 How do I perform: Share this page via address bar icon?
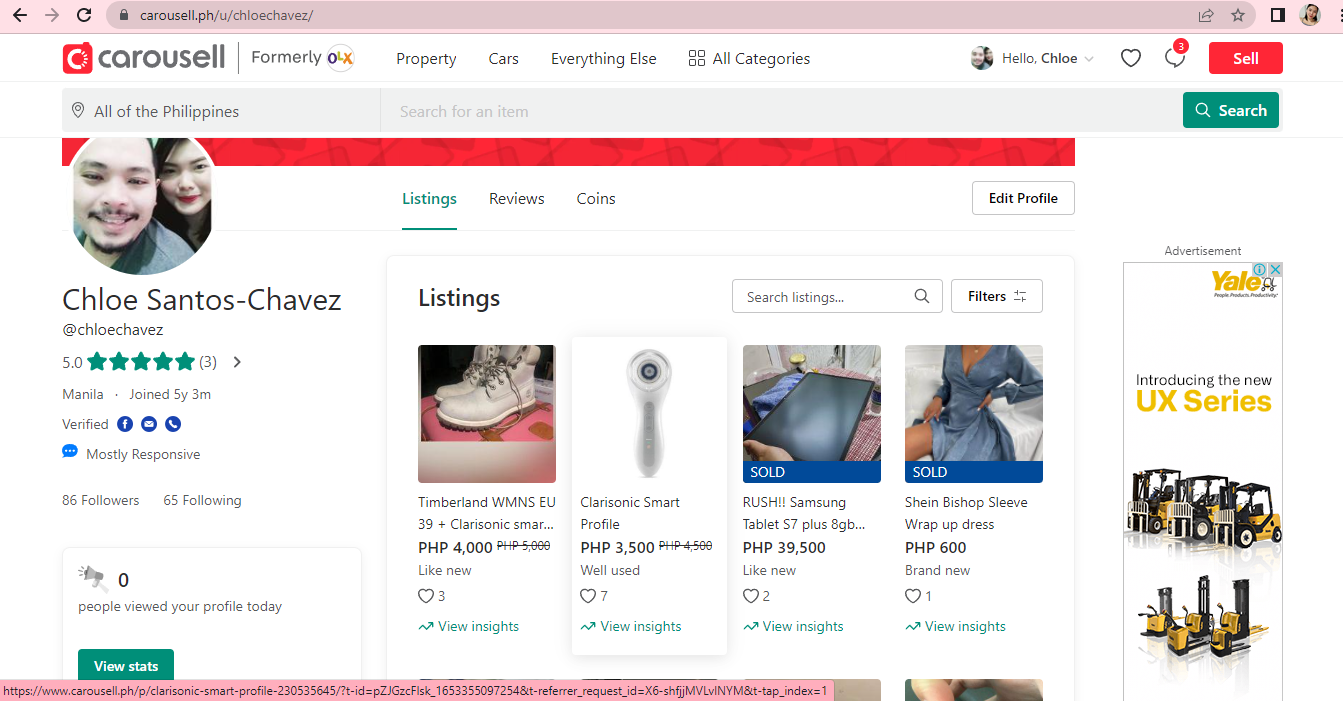coord(1206,15)
